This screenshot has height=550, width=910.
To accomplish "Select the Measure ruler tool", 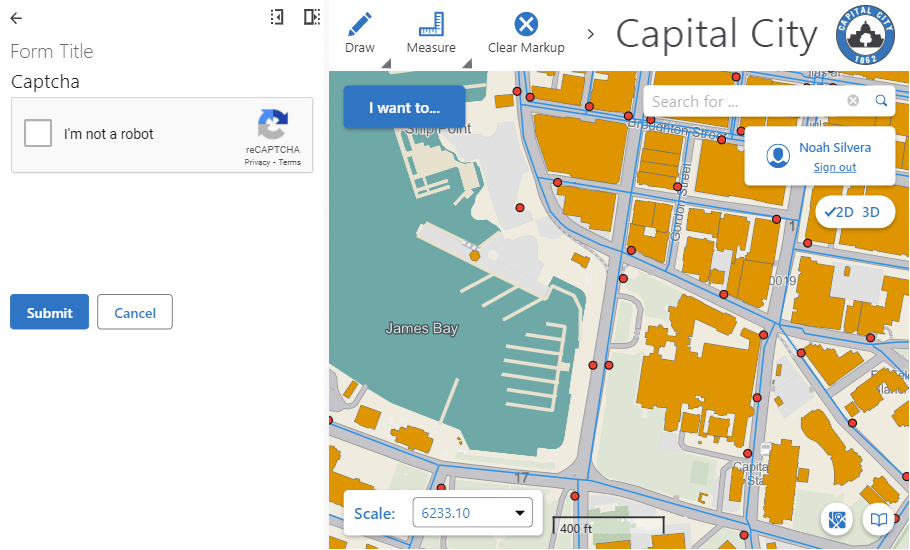I will pyautogui.click(x=431, y=24).
